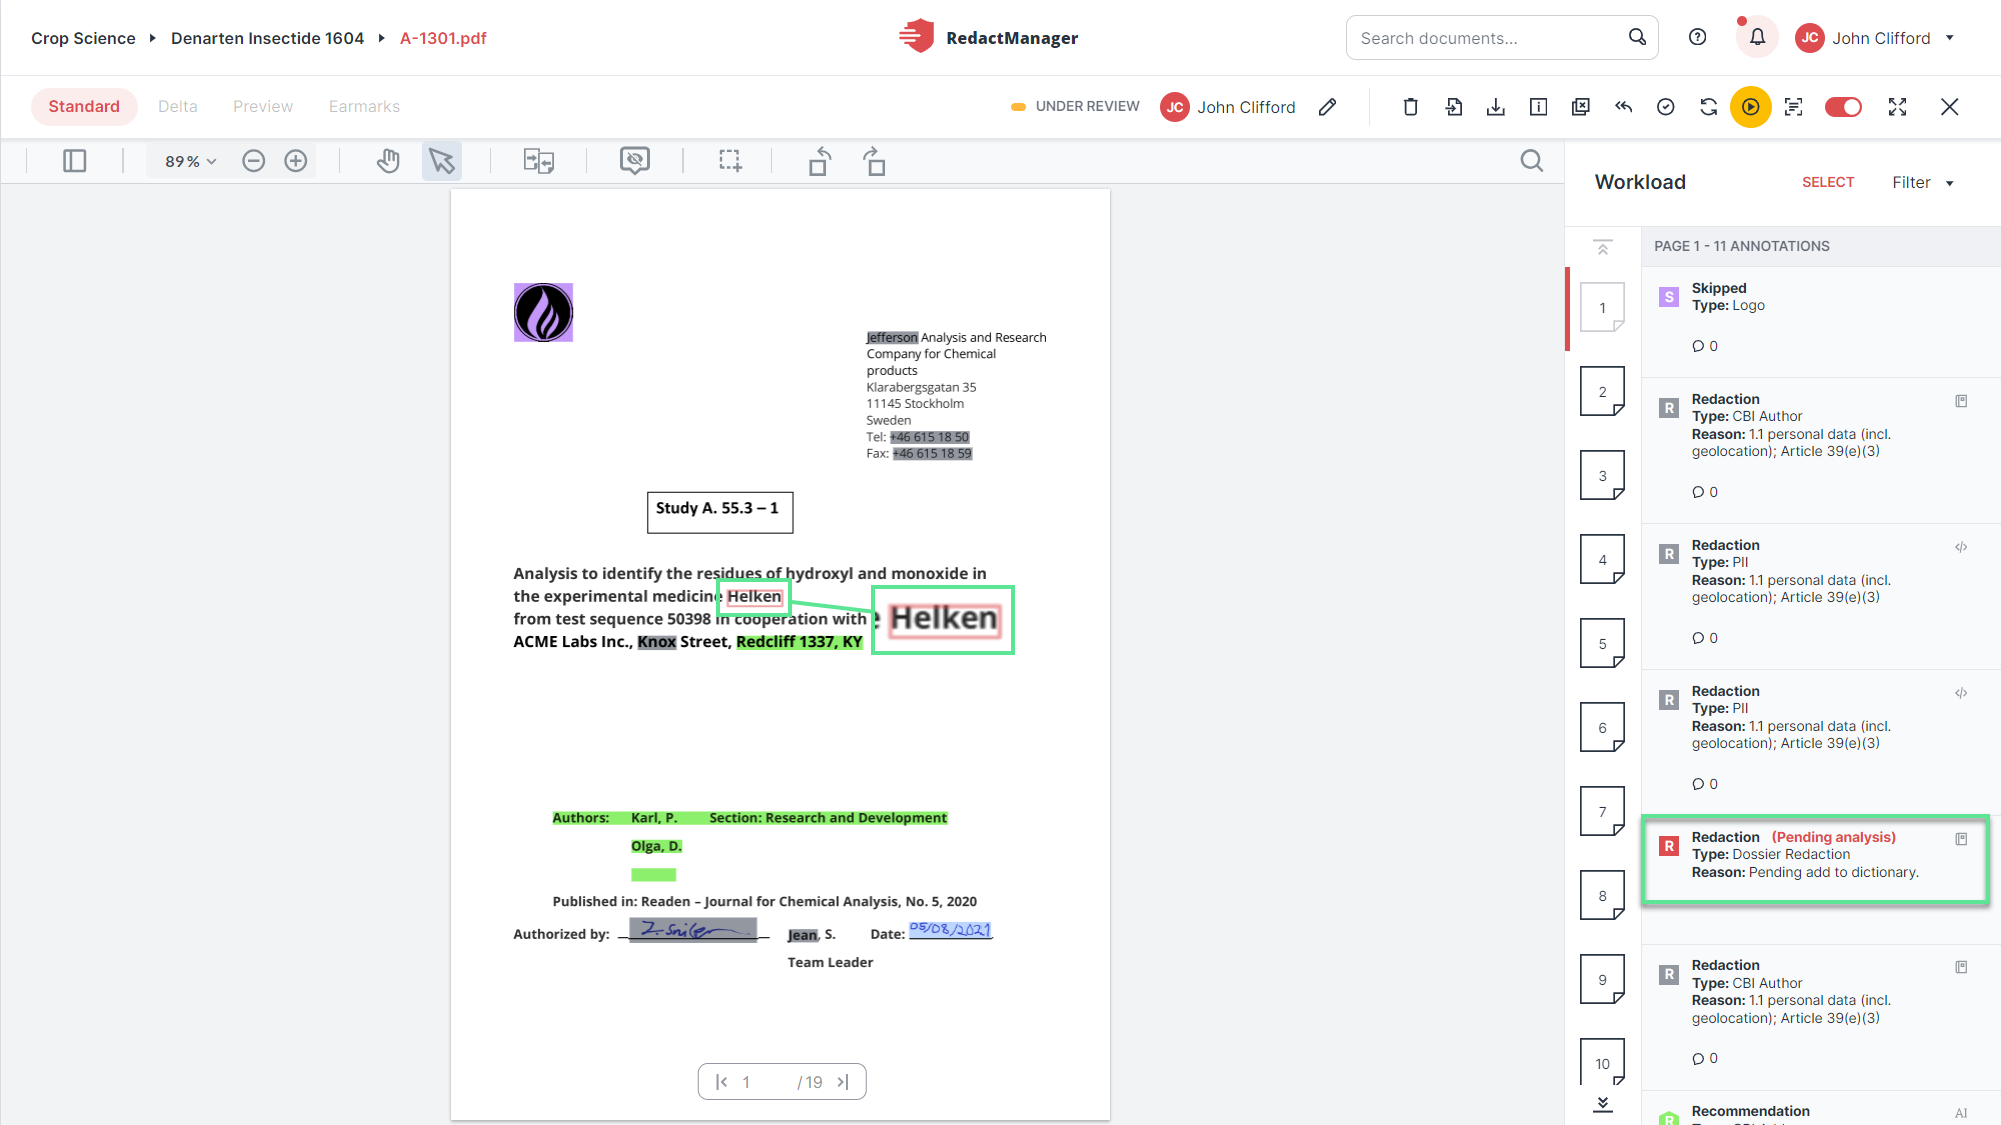Open John Clifford user menu dropdown

(1875, 38)
